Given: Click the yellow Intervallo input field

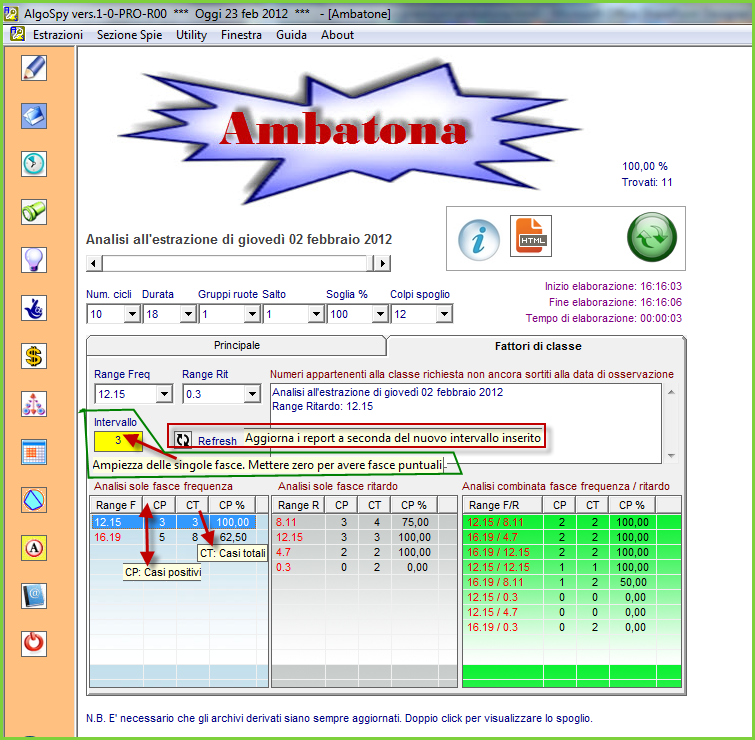Looking at the screenshot, I should click(x=117, y=441).
